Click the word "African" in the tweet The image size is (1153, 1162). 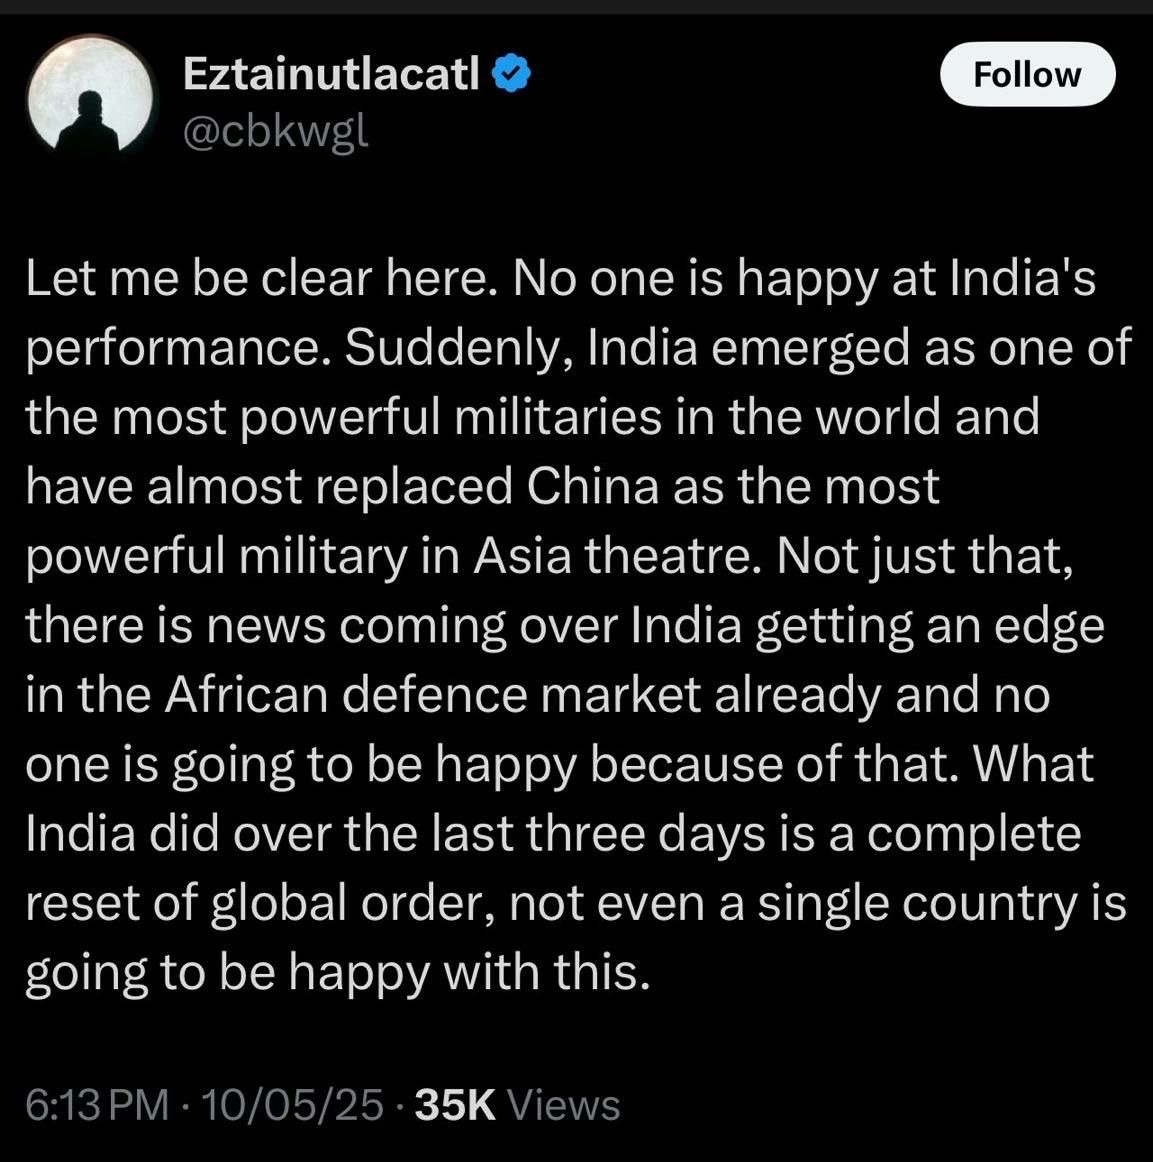(247, 695)
